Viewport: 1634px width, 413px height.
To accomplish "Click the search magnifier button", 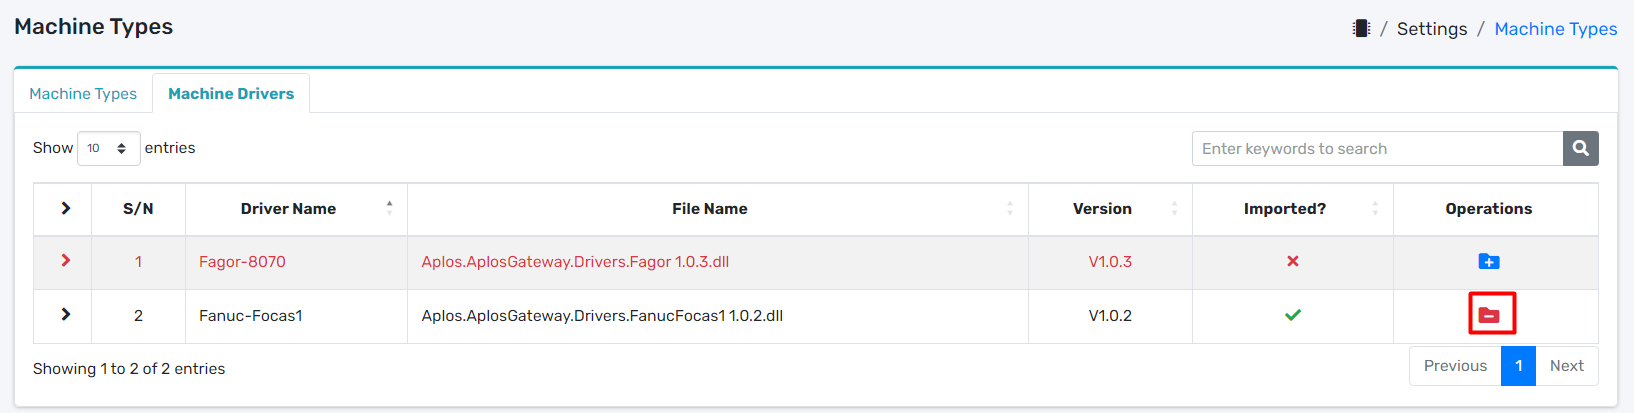I will 1580,149.
